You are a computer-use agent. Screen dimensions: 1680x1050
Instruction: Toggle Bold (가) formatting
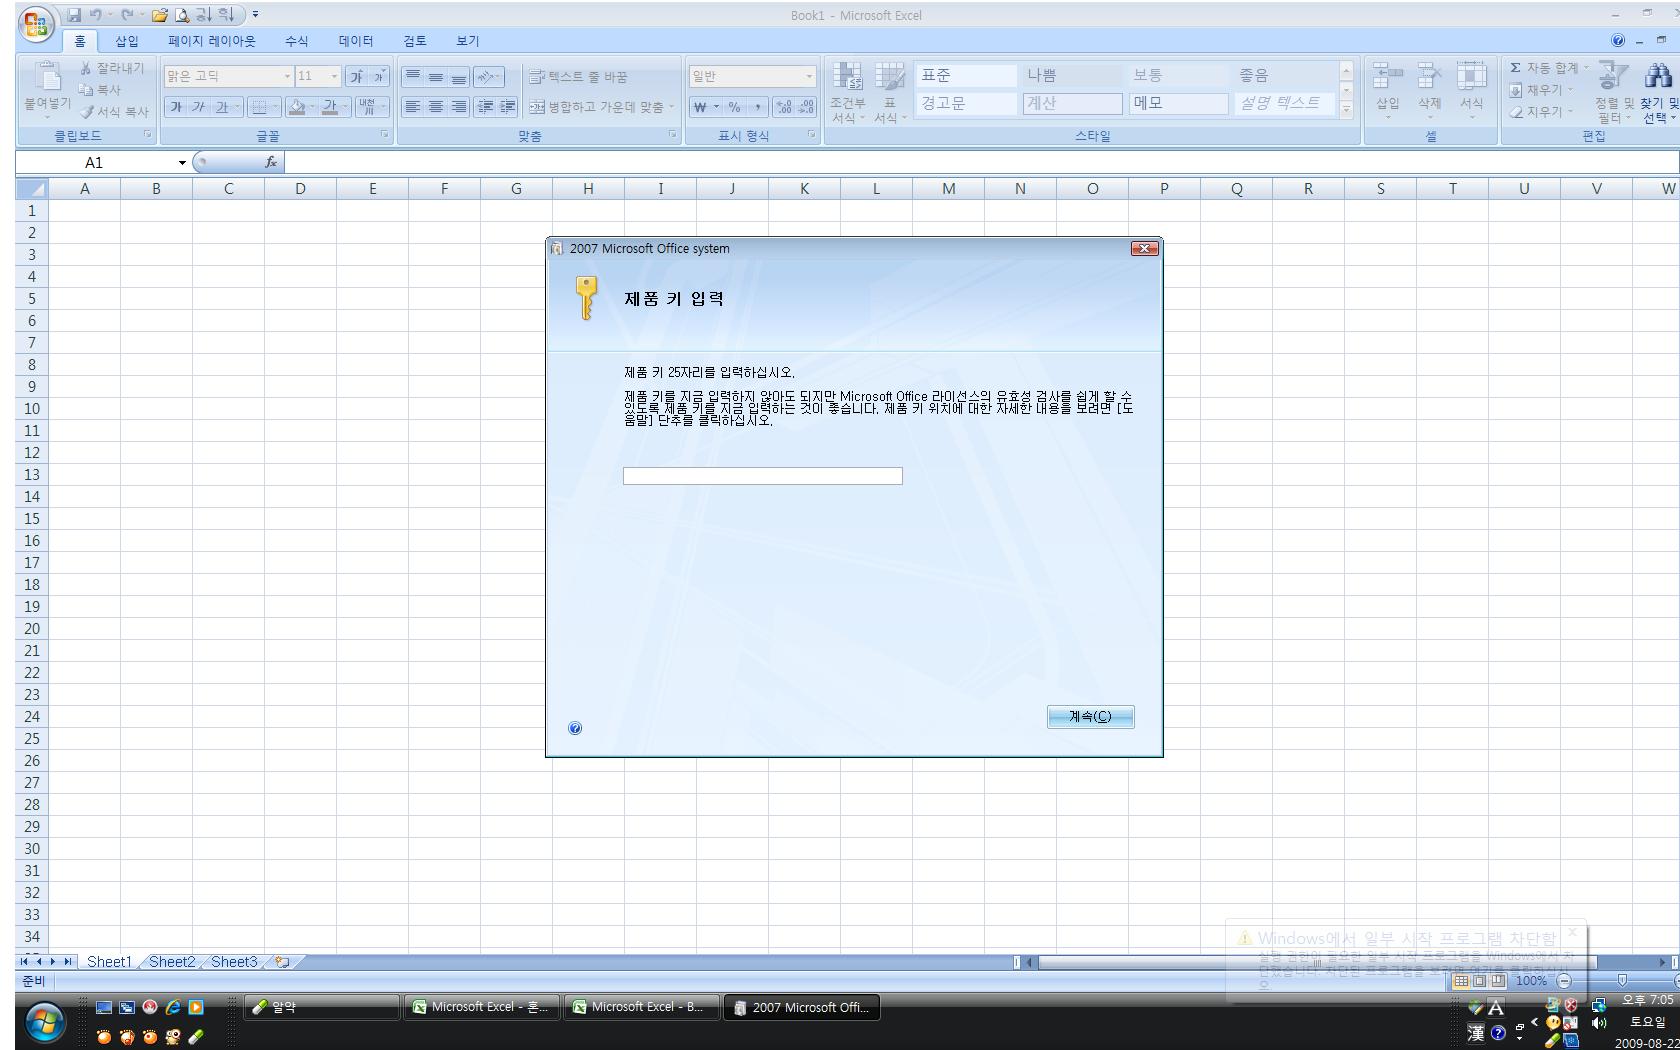176,107
